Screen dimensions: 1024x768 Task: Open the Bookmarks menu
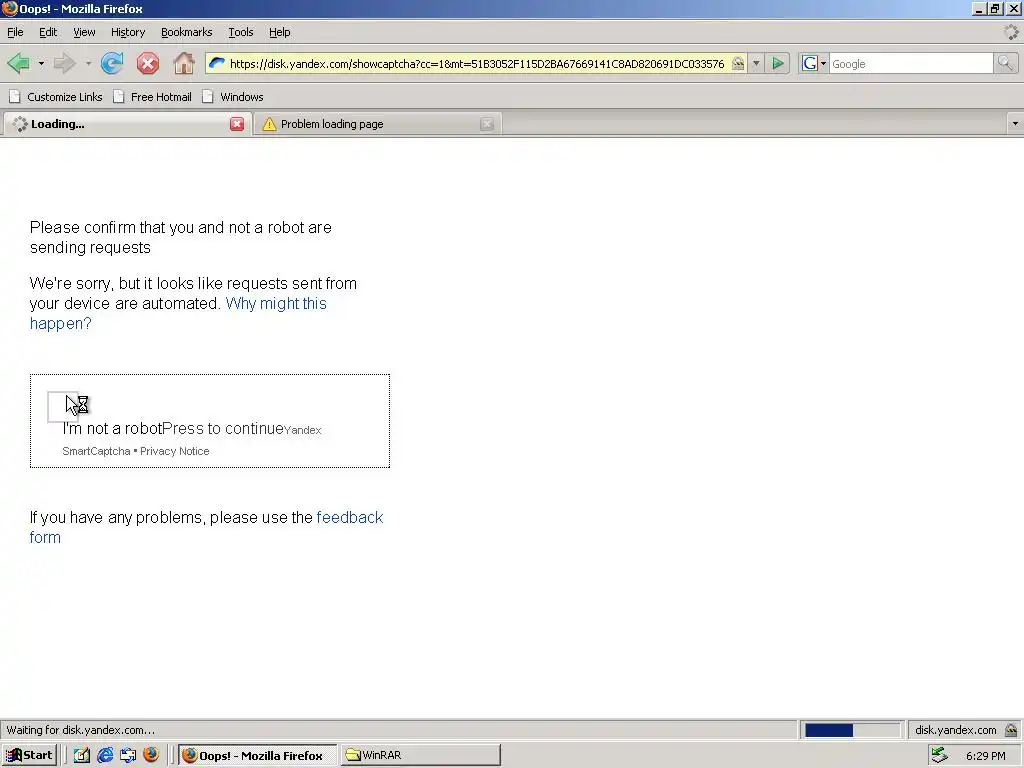187,32
